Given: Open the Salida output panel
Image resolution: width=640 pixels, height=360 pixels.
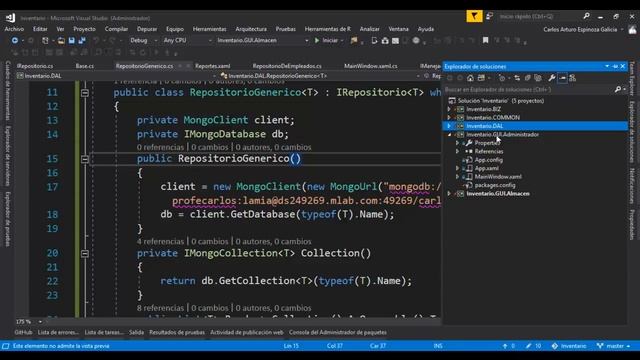Looking at the screenshot, I should pyautogui.click(x=136, y=332).
